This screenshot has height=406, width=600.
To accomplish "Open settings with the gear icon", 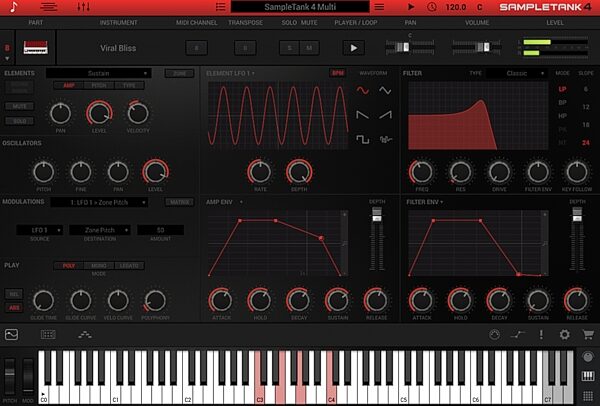I will pyautogui.click(x=564, y=335).
